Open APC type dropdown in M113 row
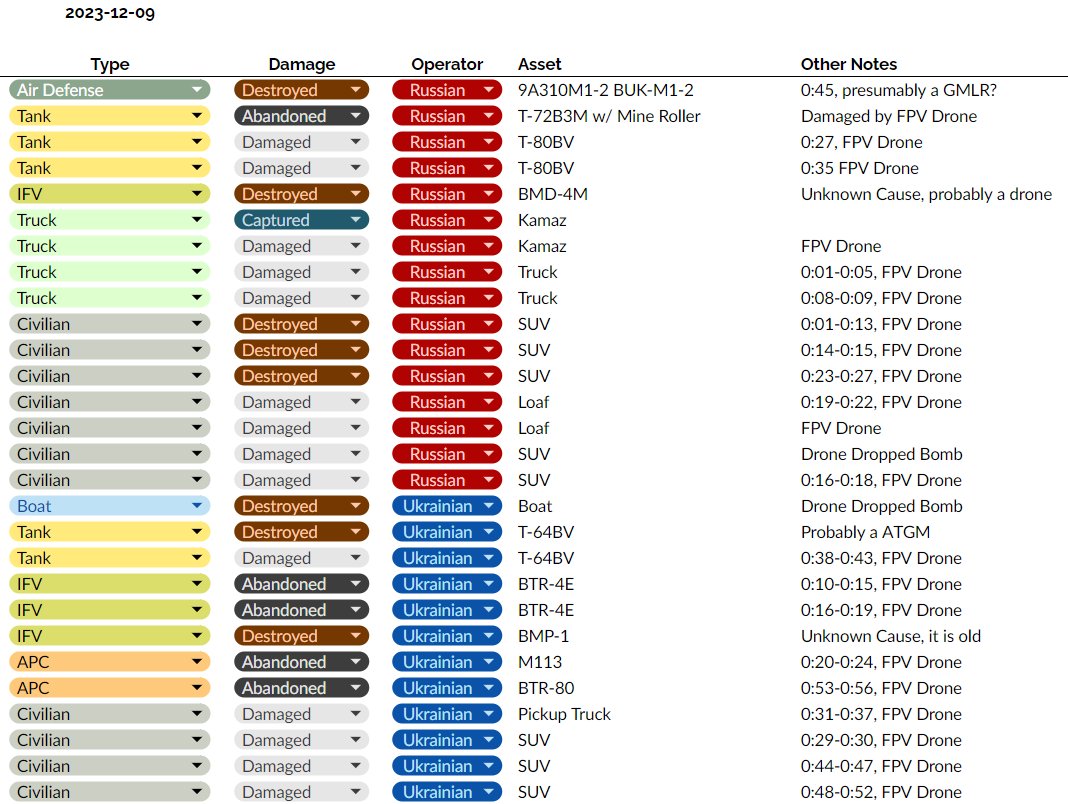Viewport: 1068px width, 804px height. 110,662
